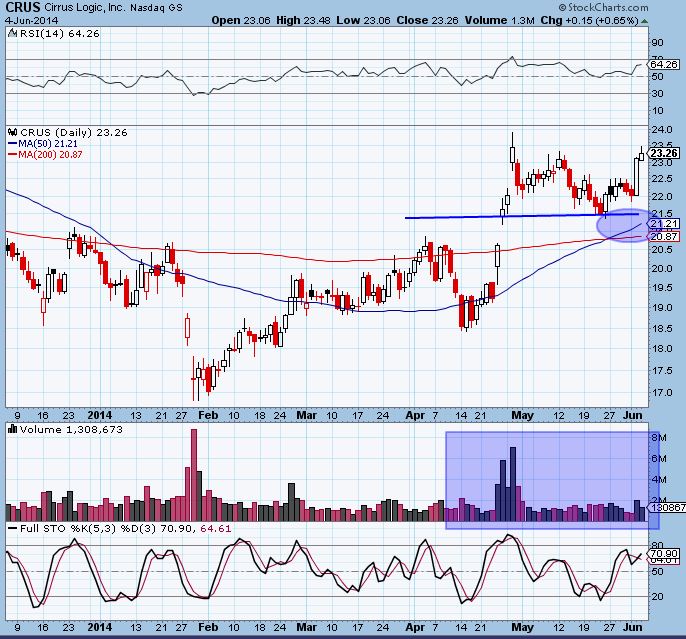Click the green up-arrow change indicator
Image resolution: width=686 pixels, height=639 pixels.
(645, 21)
